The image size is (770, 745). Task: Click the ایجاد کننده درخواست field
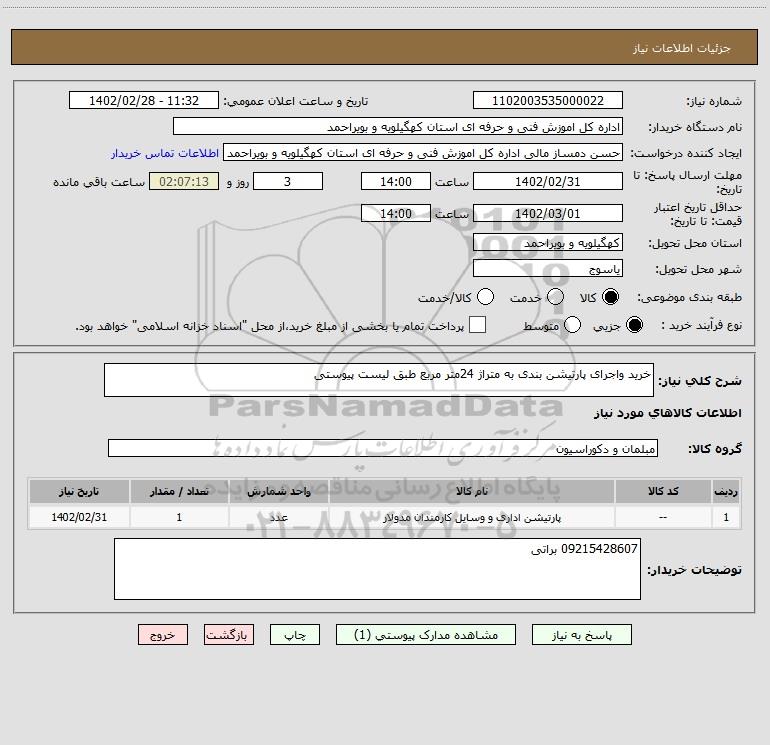point(423,152)
